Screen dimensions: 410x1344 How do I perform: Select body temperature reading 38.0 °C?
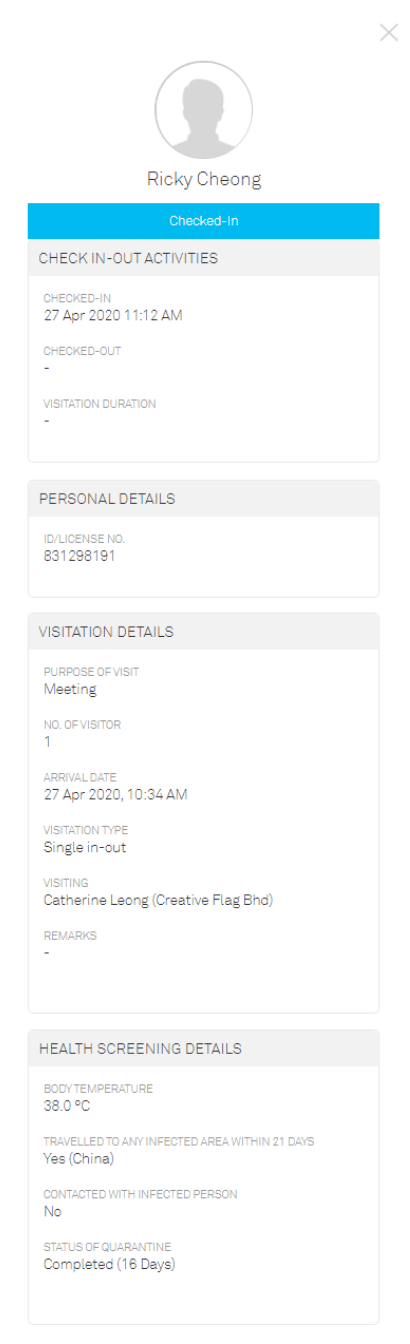67,1106
